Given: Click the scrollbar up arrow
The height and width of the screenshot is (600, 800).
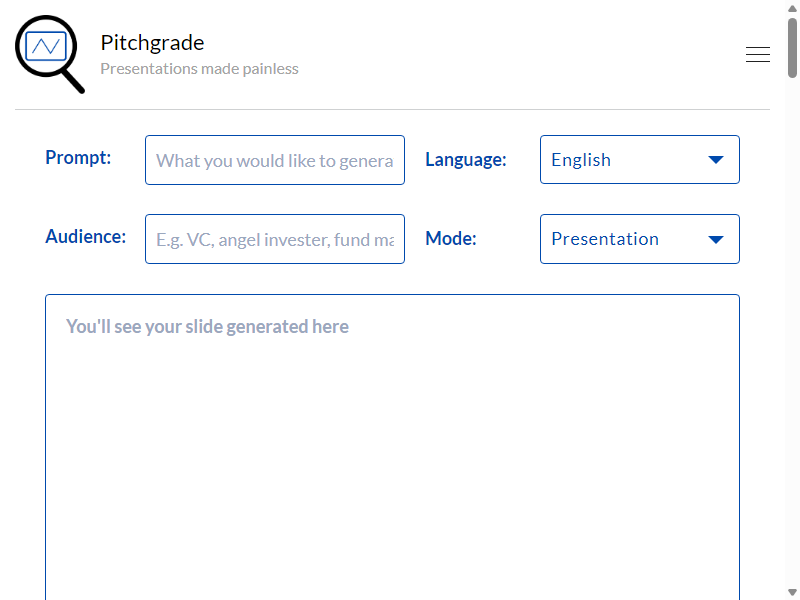Looking at the screenshot, I should tap(792, 9).
